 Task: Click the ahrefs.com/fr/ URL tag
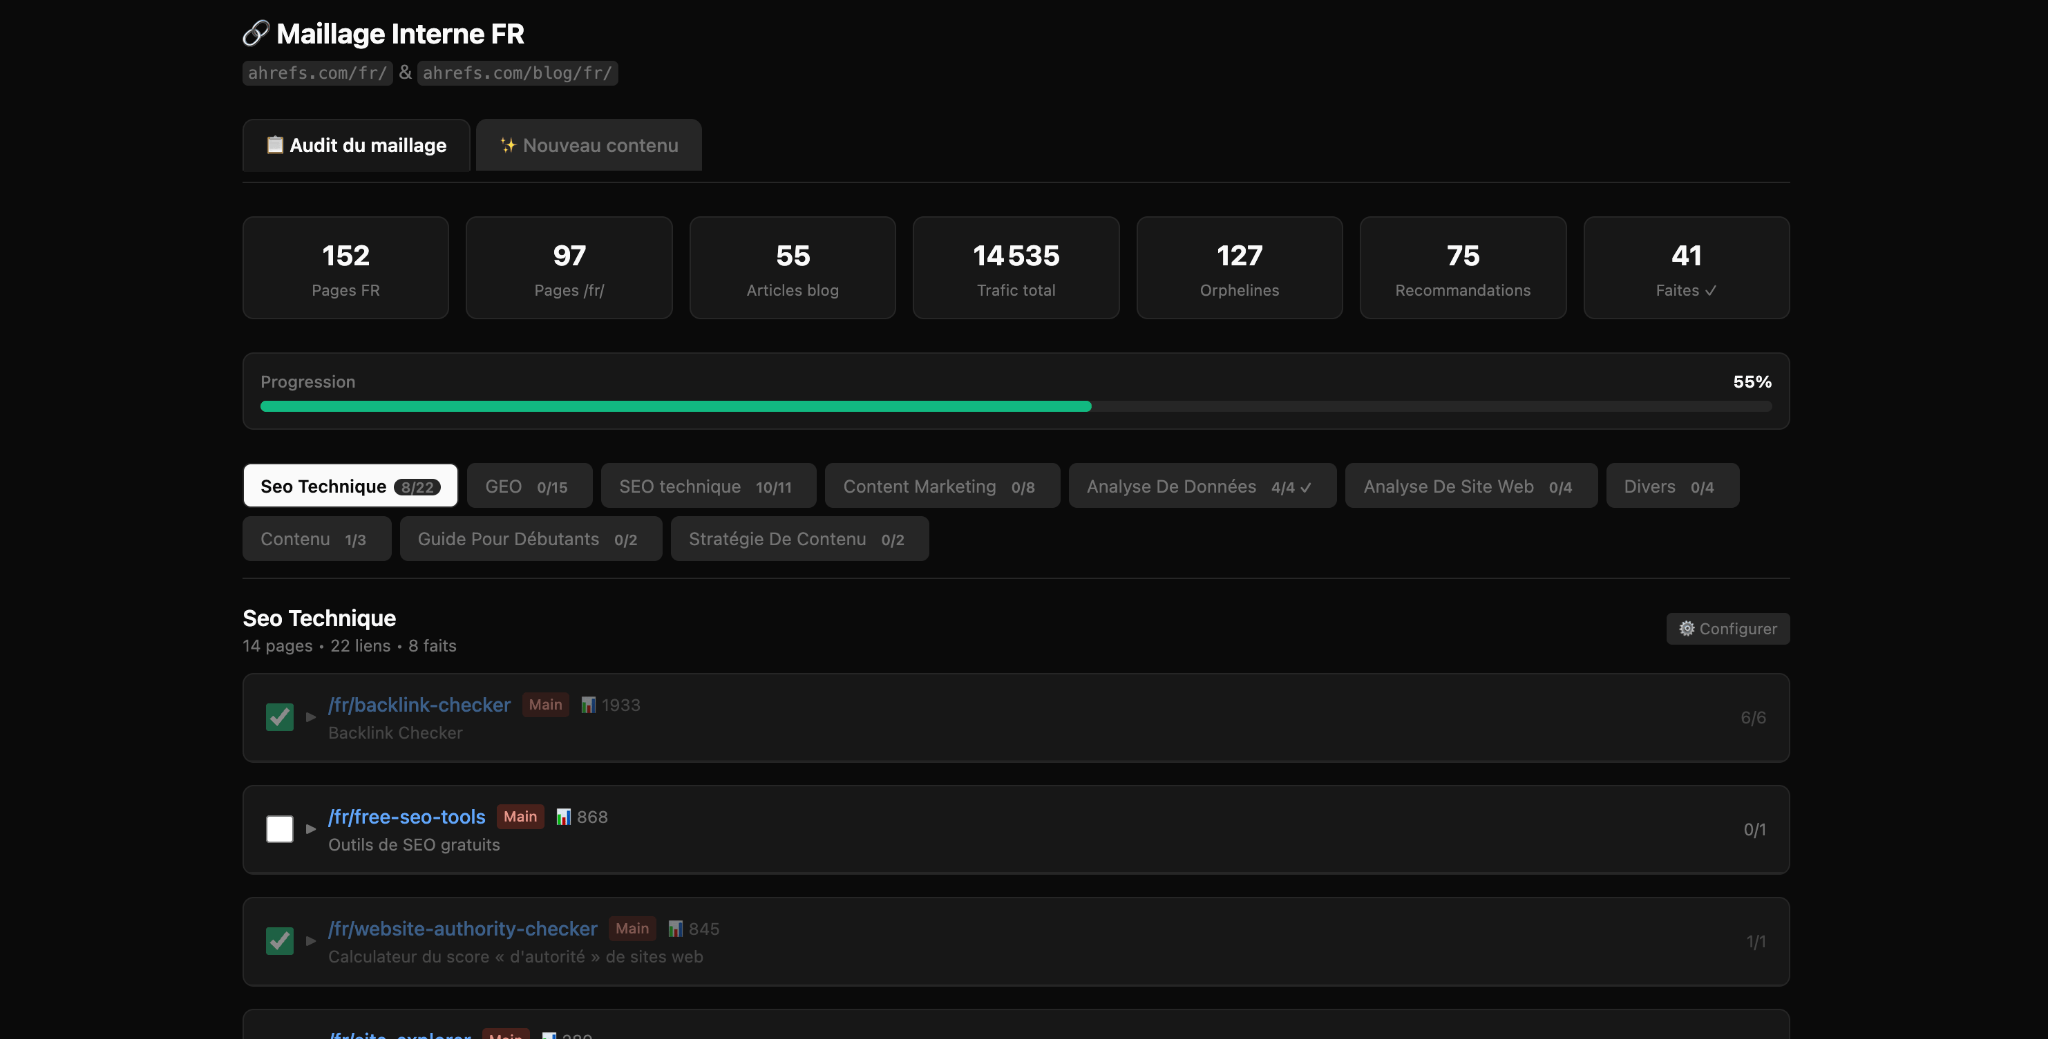pyautogui.click(x=317, y=73)
